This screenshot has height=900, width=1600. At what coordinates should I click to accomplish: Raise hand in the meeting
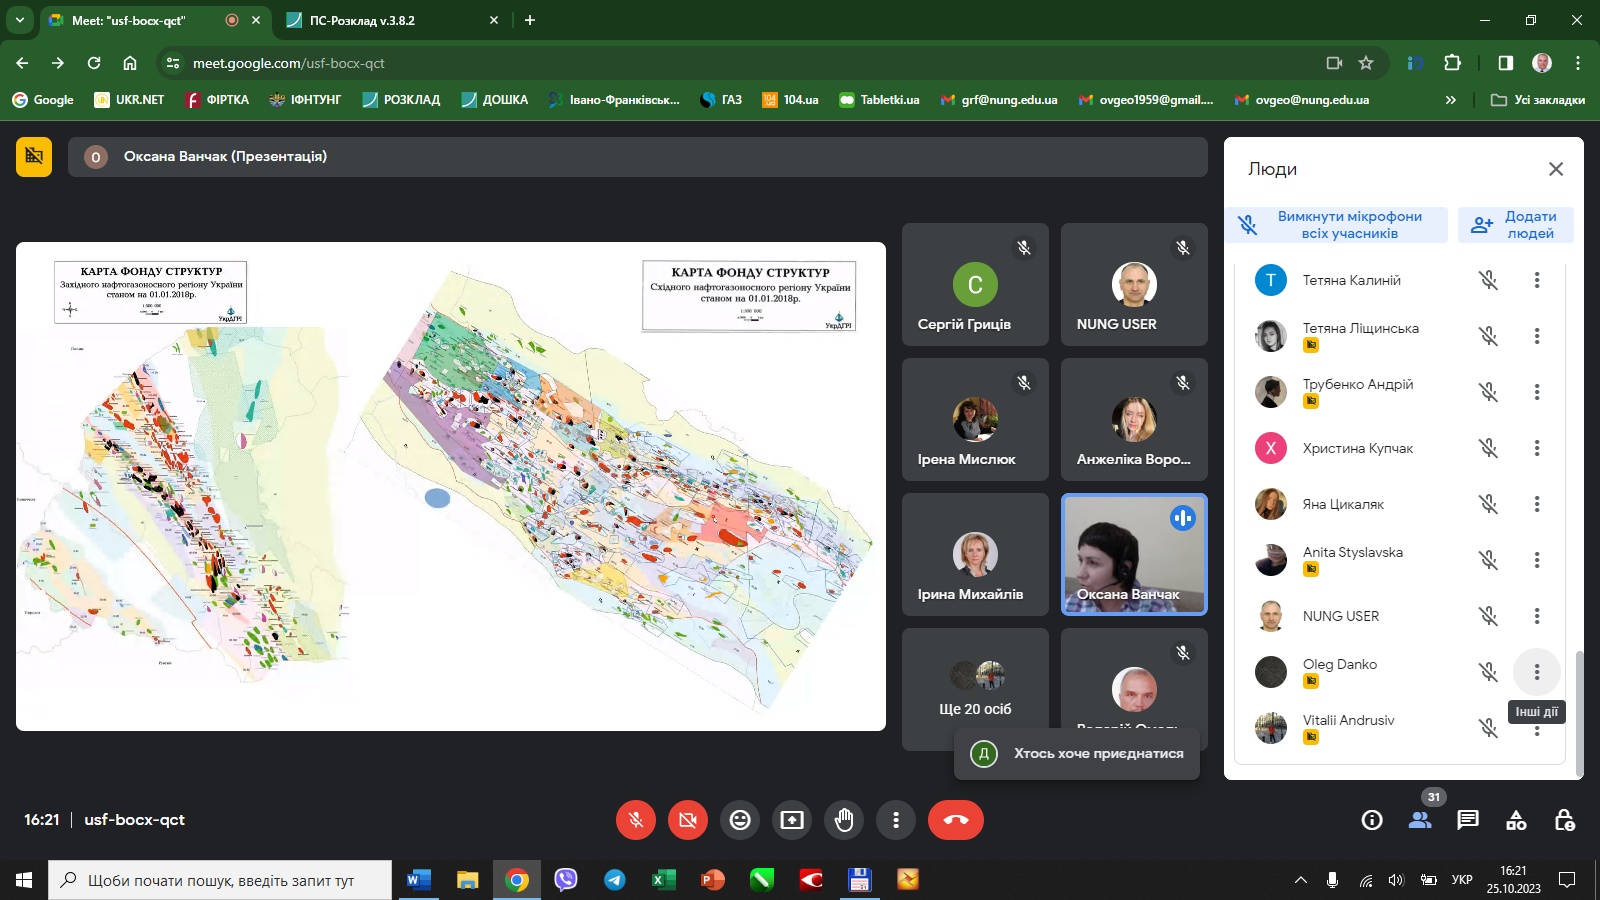point(844,820)
